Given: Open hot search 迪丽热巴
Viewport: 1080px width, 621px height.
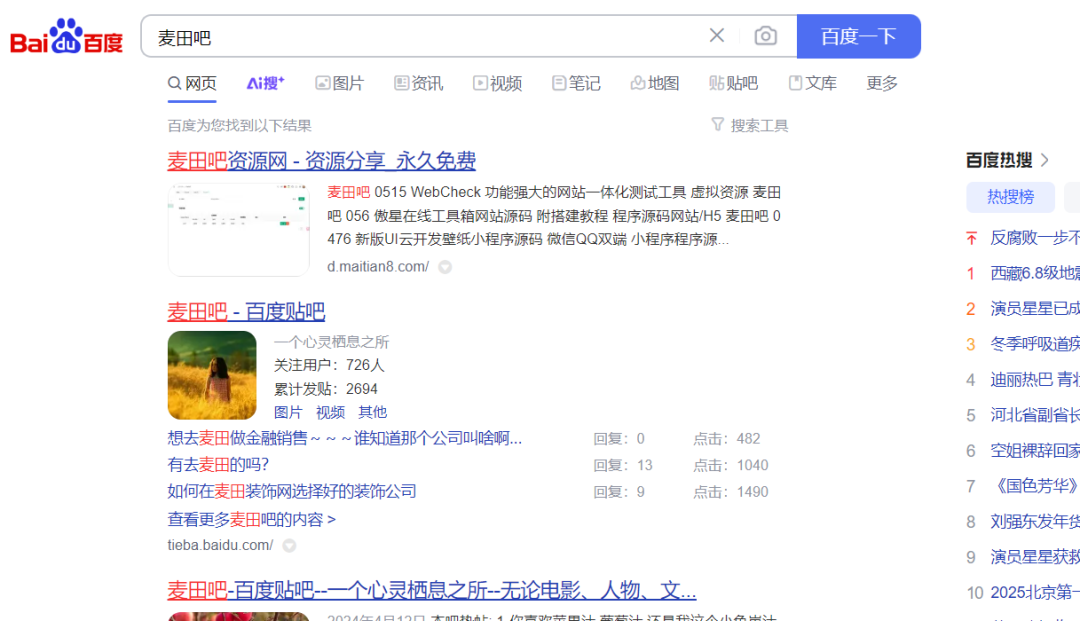Looking at the screenshot, I should coord(1035,380).
